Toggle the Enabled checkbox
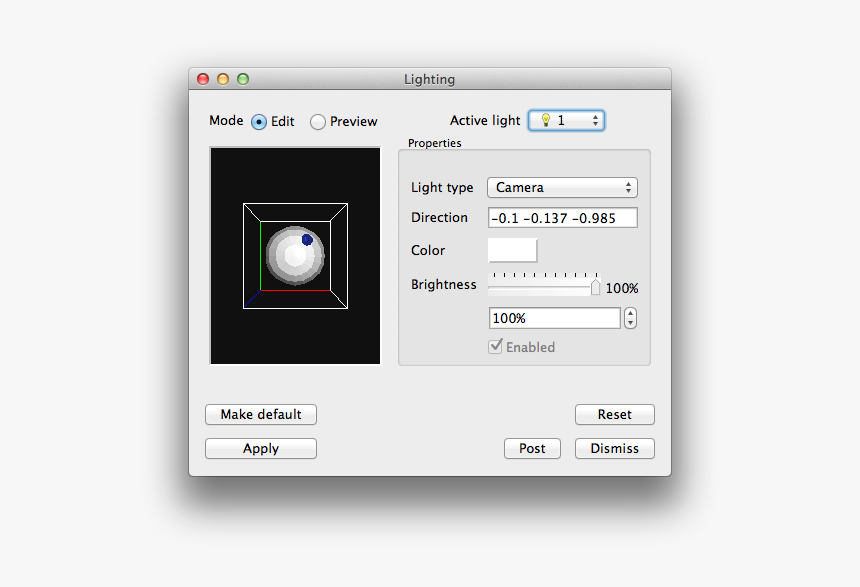Image resolution: width=860 pixels, height=587 pixels. [x=495, y=347]
